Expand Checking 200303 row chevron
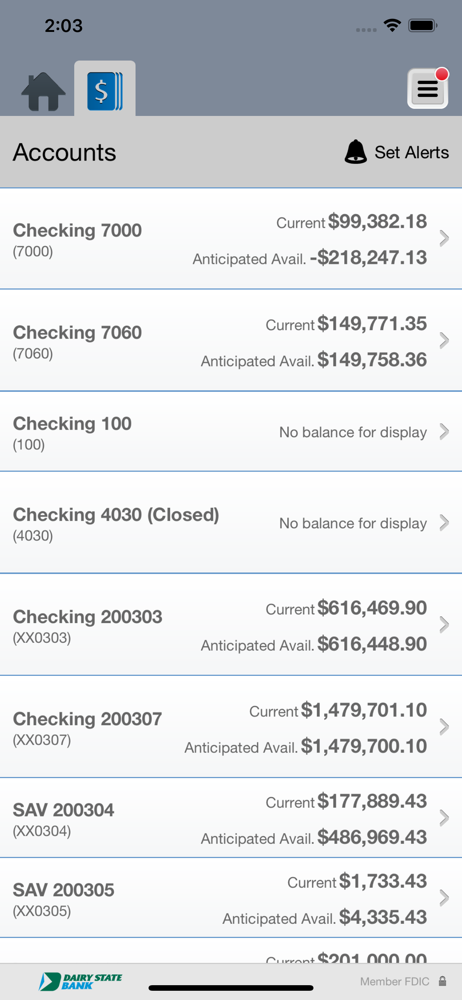The width and height of the screenshot is (462, 1000). point(445,625)
